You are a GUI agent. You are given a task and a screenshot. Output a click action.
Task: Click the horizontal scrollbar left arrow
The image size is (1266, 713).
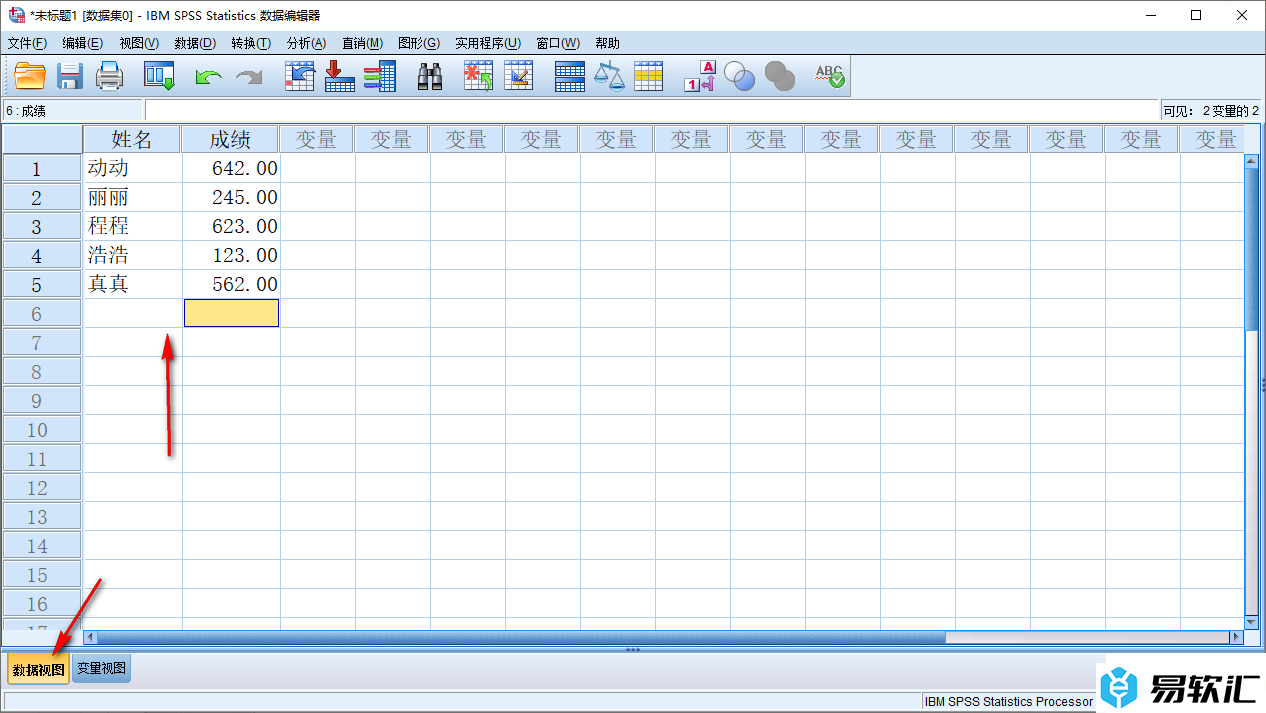(90, 636)
